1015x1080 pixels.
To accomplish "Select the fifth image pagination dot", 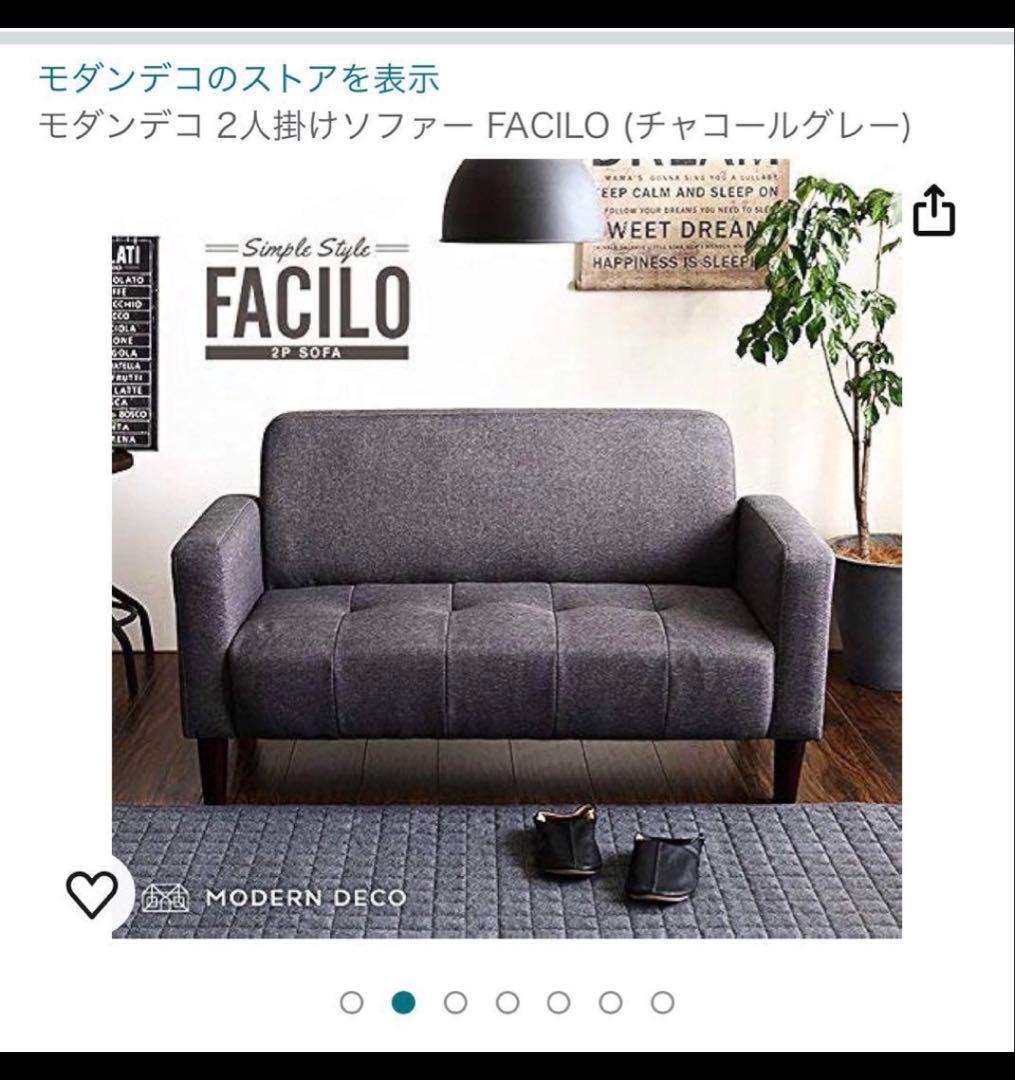I will coord(558,1002).
